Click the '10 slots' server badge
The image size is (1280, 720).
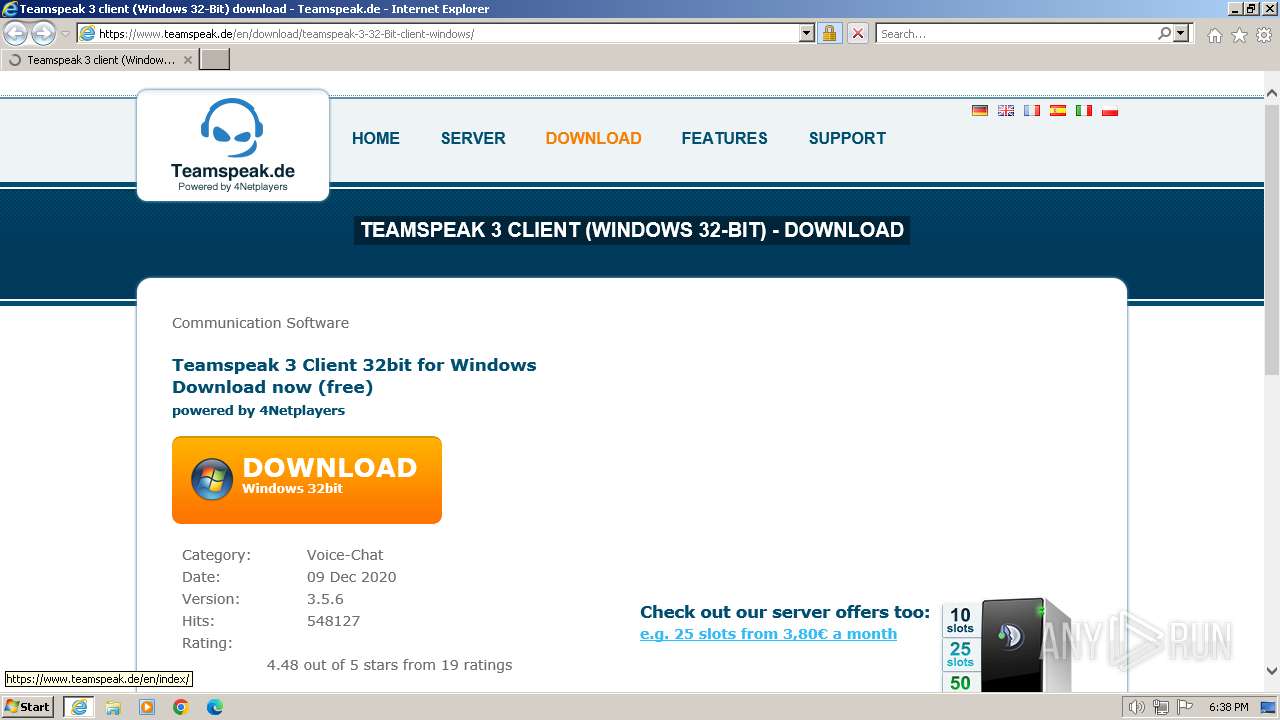click(960, 621)
